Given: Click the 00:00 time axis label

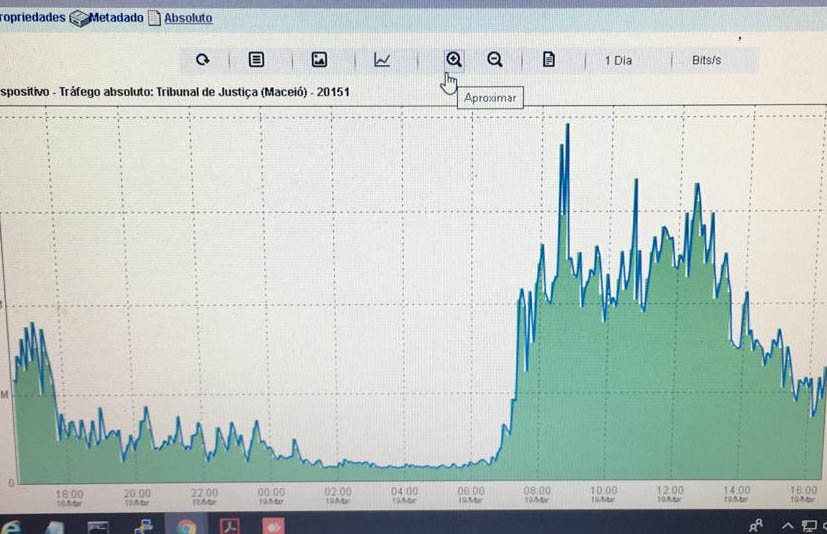Looking at the screenshot, I should coord(271,494).
